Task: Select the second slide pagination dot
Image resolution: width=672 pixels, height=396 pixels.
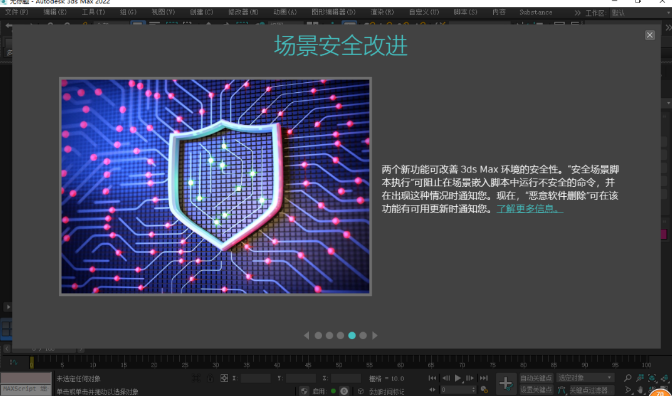Action: pos(329,335)
